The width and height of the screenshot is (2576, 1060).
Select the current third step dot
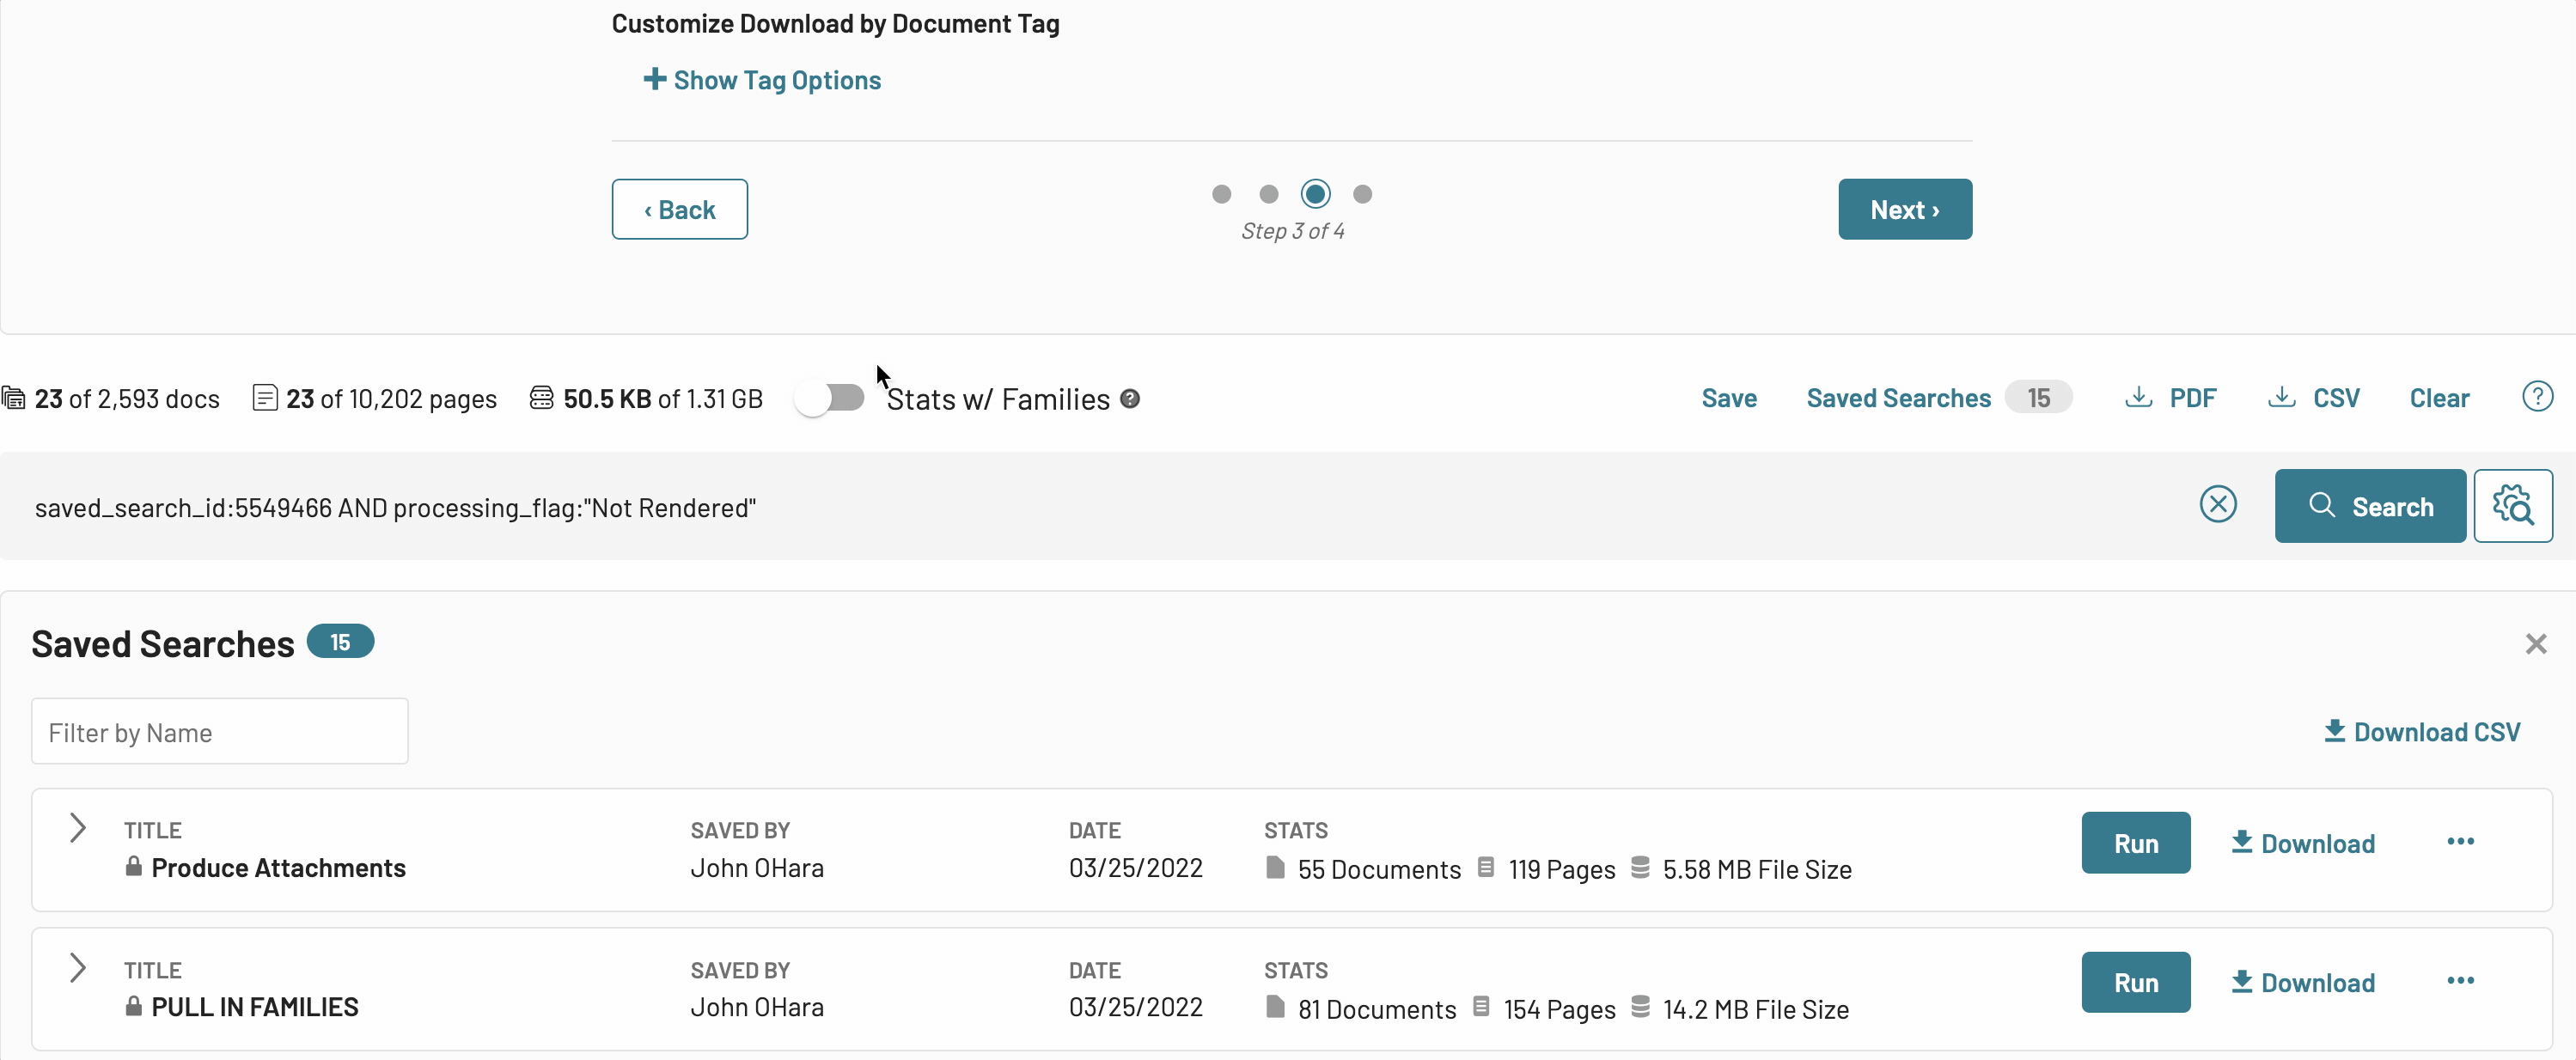1315,194
